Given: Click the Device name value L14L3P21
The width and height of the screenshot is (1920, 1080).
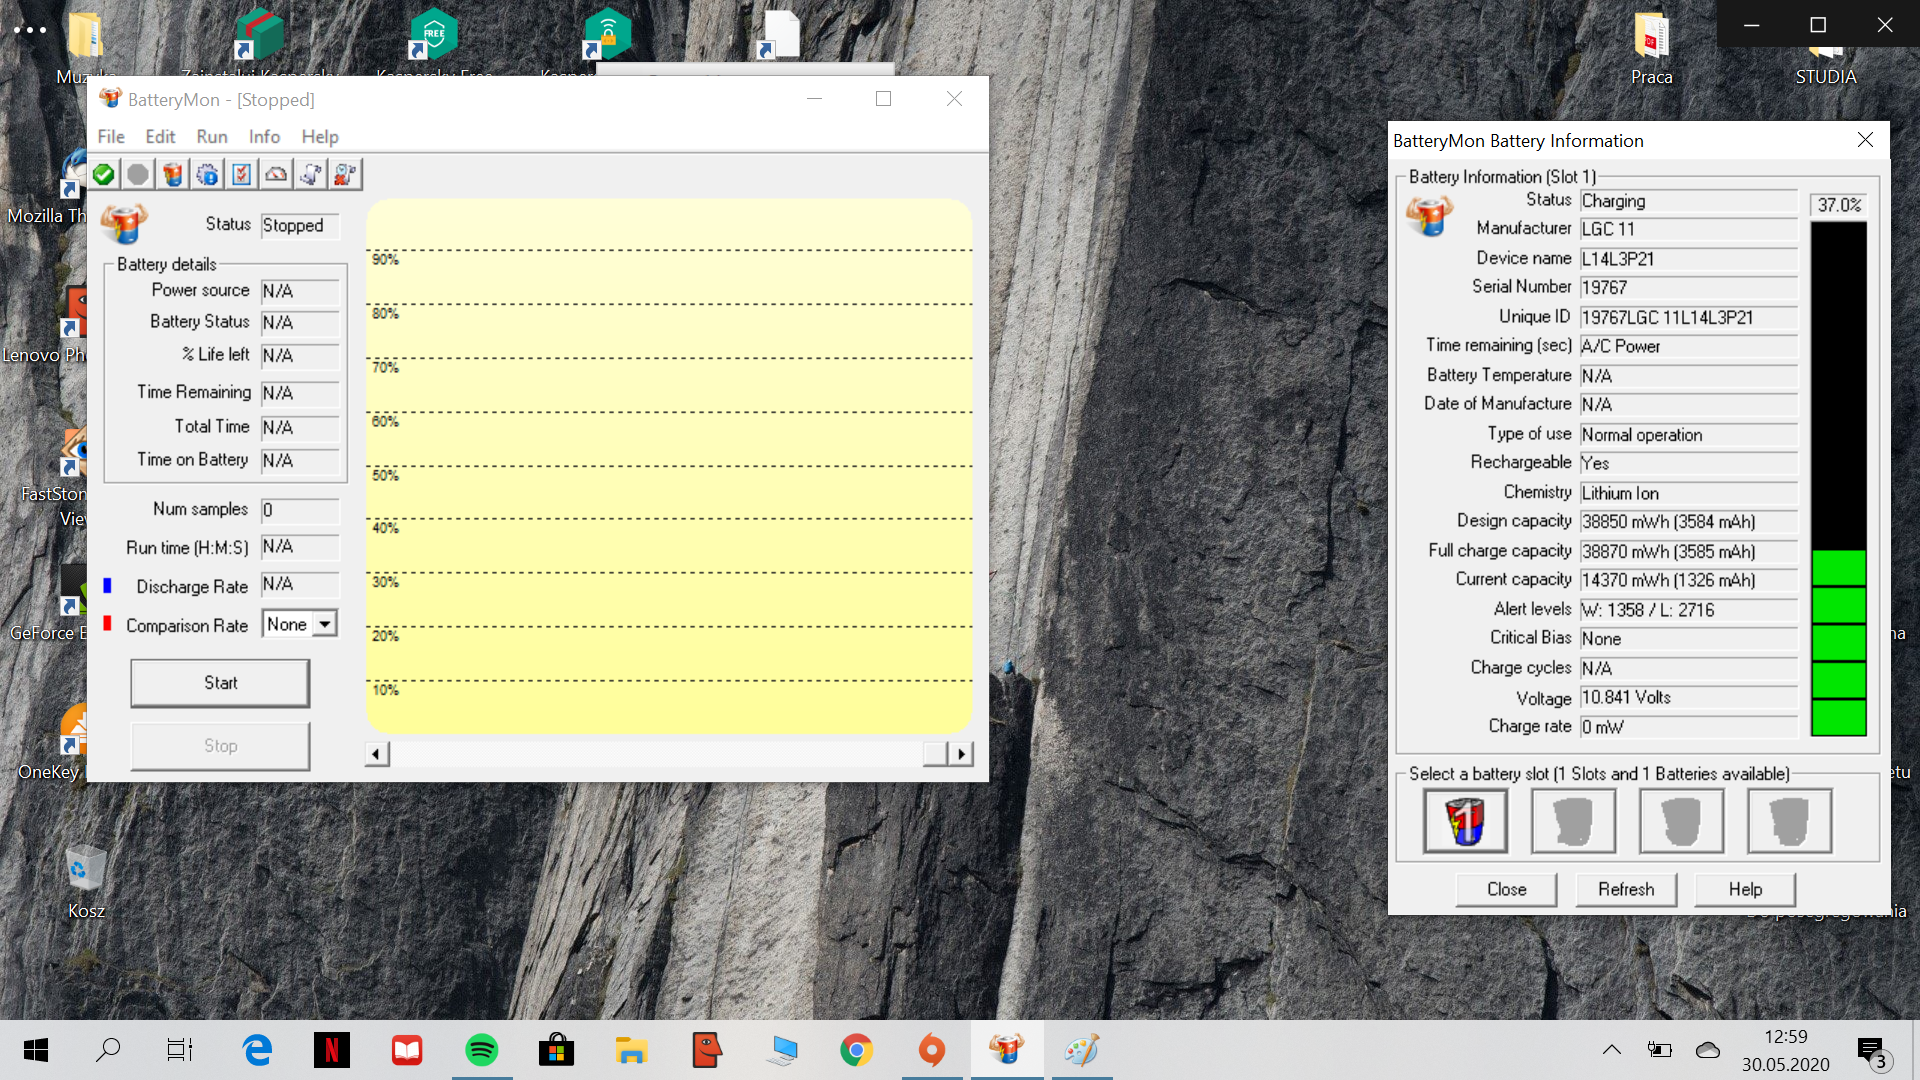Looking at the screenshot, I should 1688,259.
